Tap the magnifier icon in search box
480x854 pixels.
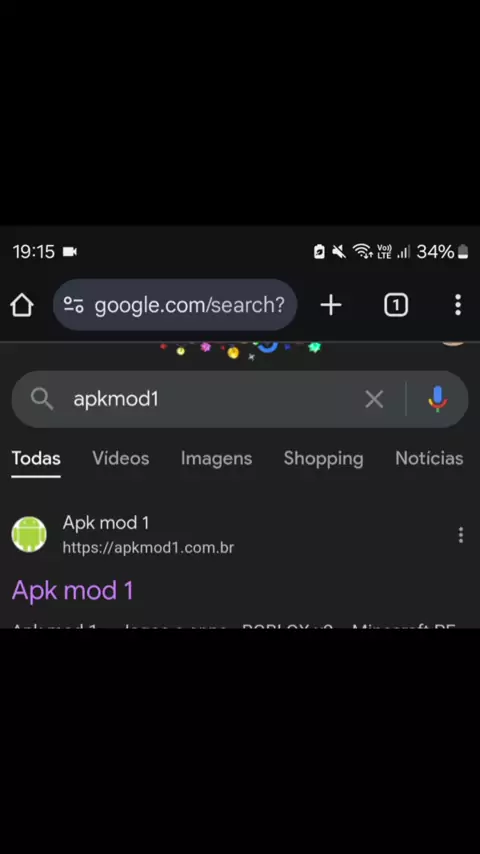coord(42,399)
